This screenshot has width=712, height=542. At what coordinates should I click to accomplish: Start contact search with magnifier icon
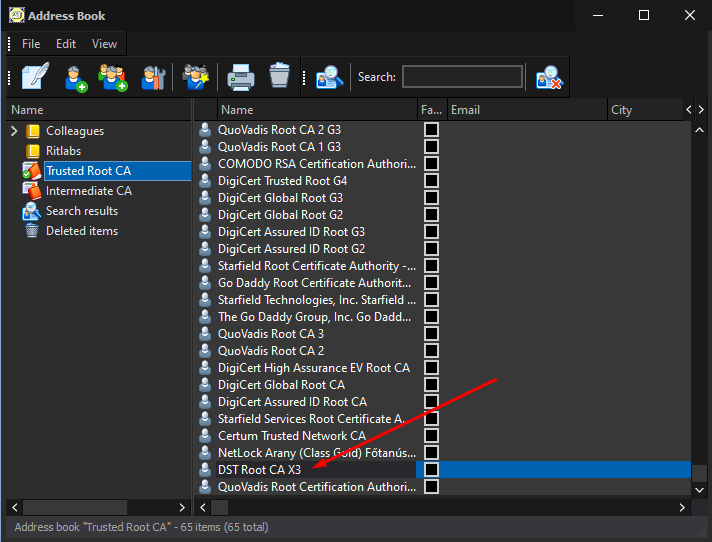click(330, 77)
